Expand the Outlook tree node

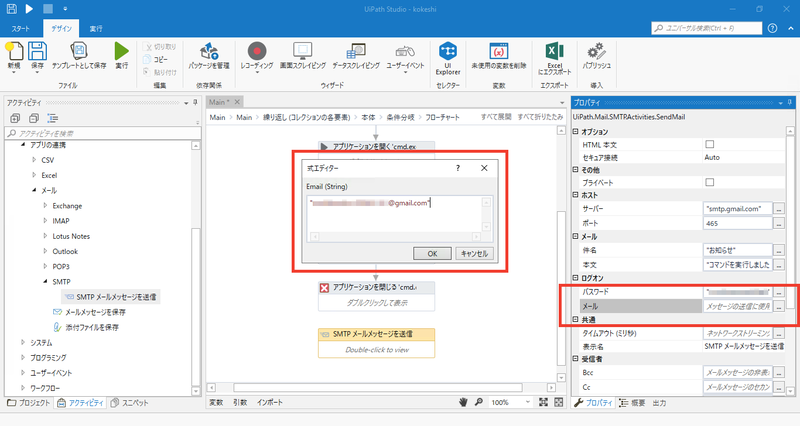45,252
